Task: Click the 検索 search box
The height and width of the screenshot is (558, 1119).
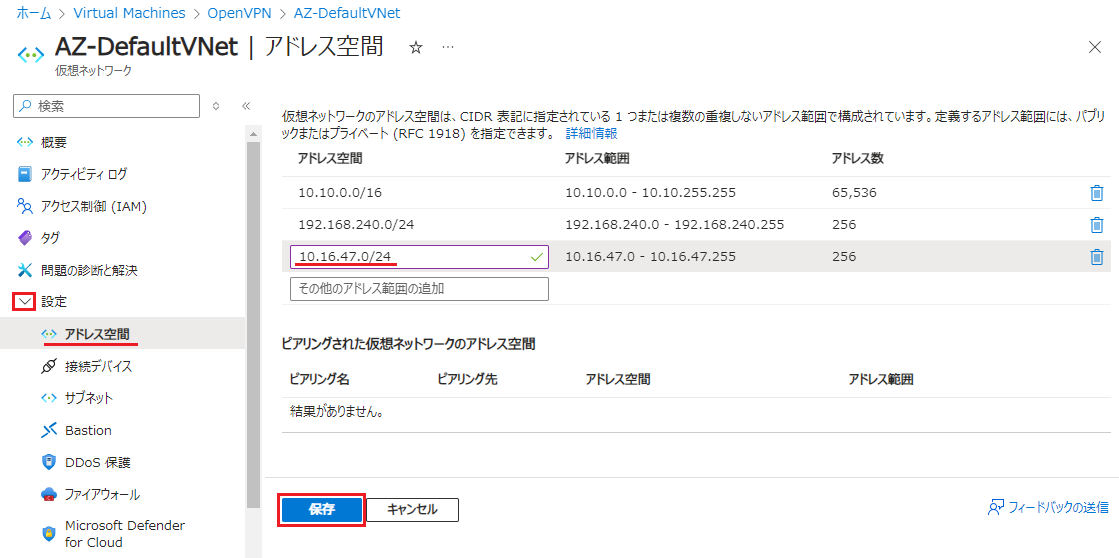Action: (x=106, y=106)
